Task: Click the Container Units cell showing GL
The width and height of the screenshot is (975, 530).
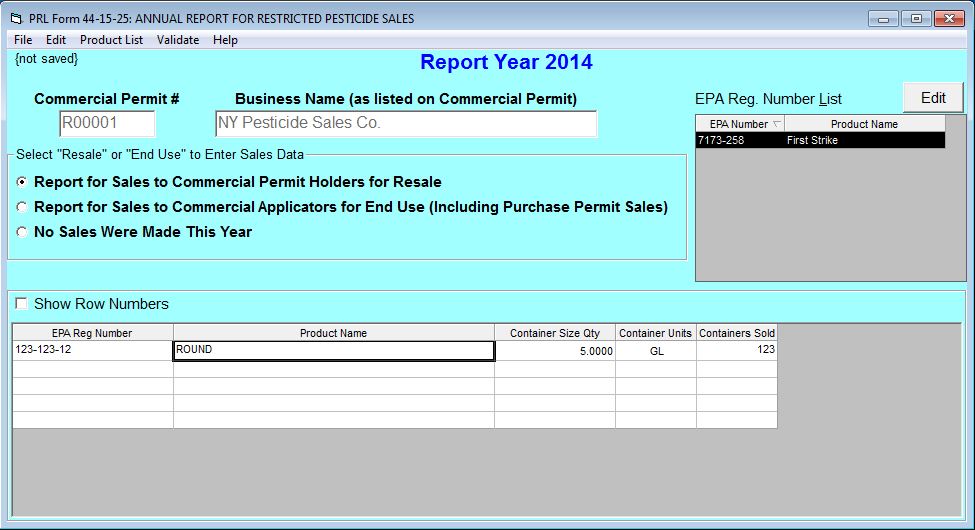Action: click(x=655, y=351)
